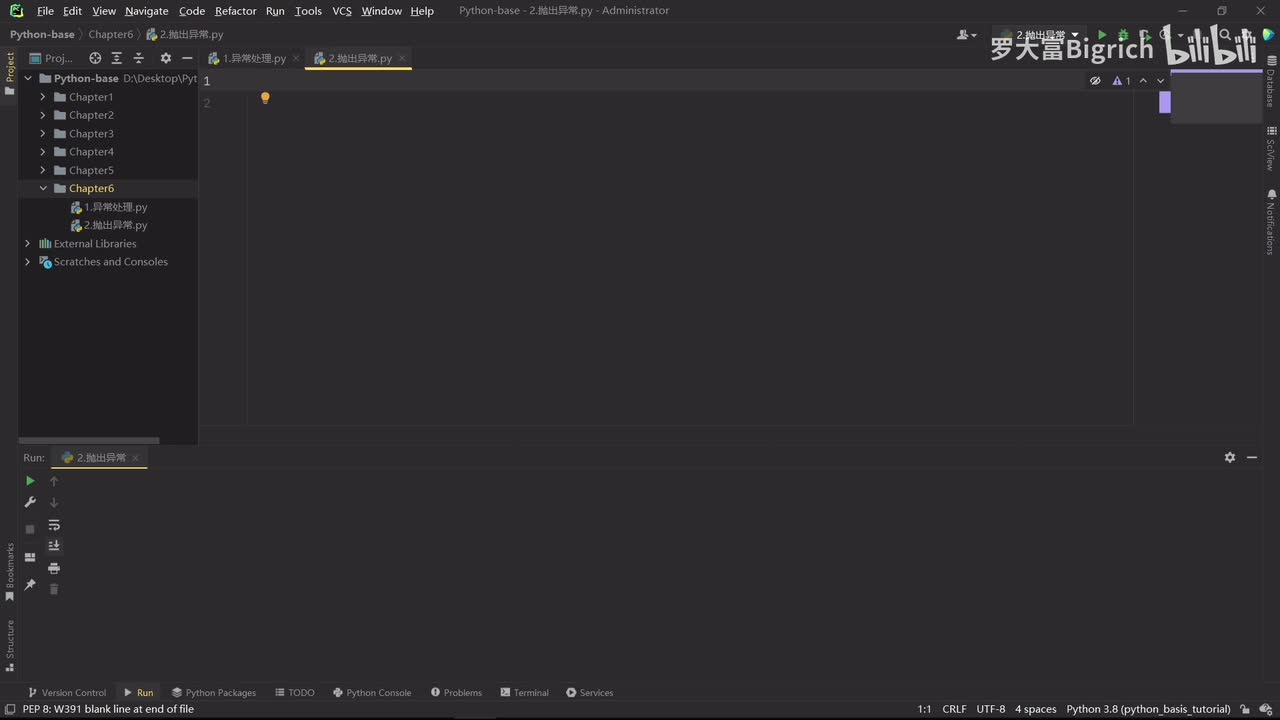This screenshot has height=720, width=1280.
Task: Open the Terminal tool window
Action: point(524,692)
